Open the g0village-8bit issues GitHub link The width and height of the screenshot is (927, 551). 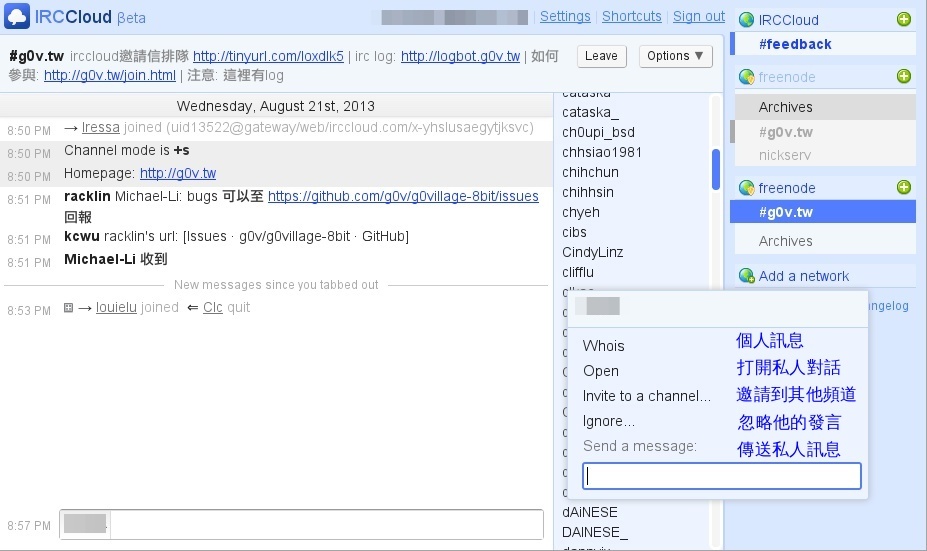click(403, 196)
